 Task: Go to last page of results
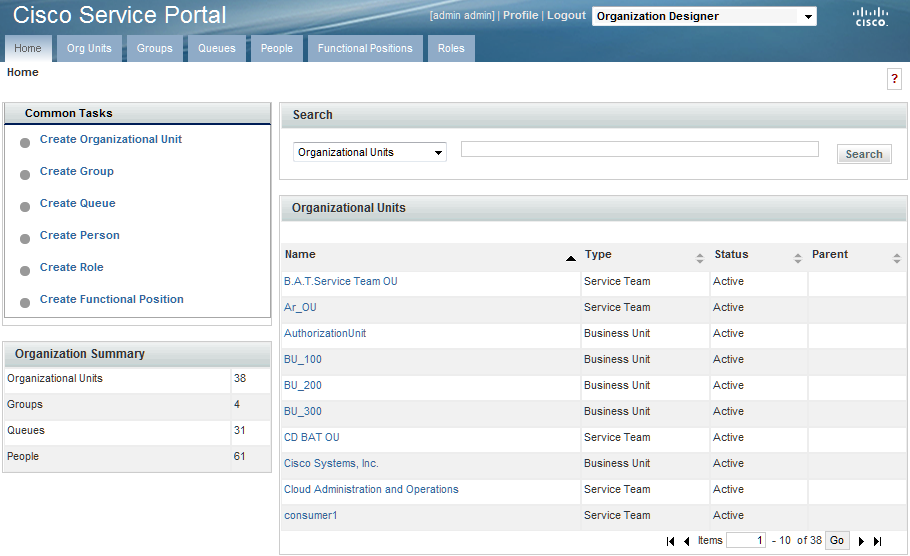coord(878,541)
